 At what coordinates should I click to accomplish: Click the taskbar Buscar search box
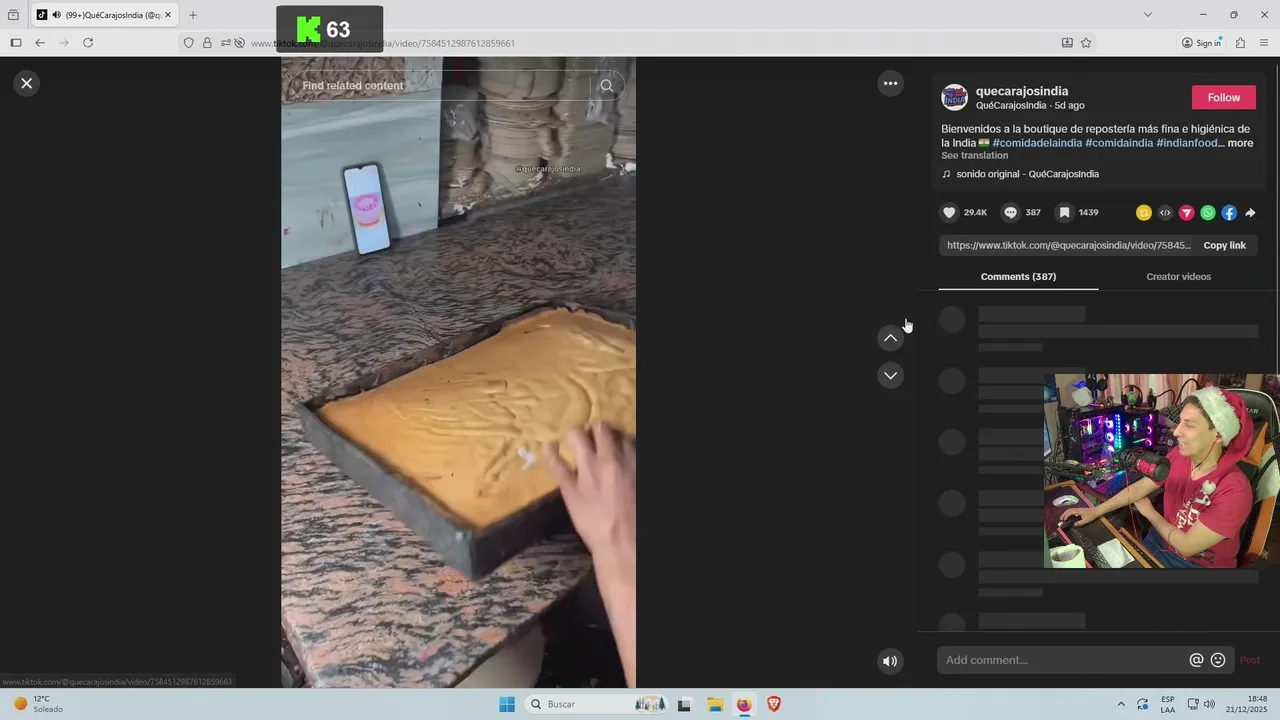[595, 704]
